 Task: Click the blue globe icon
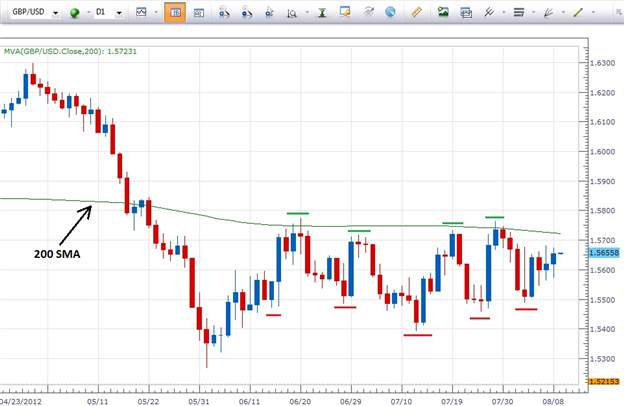click(390, 12)
